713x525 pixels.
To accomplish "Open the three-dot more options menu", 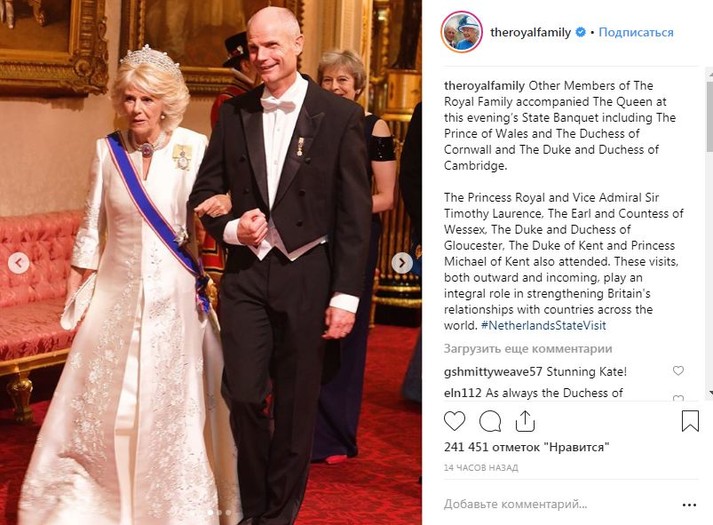I will [689, 505].
